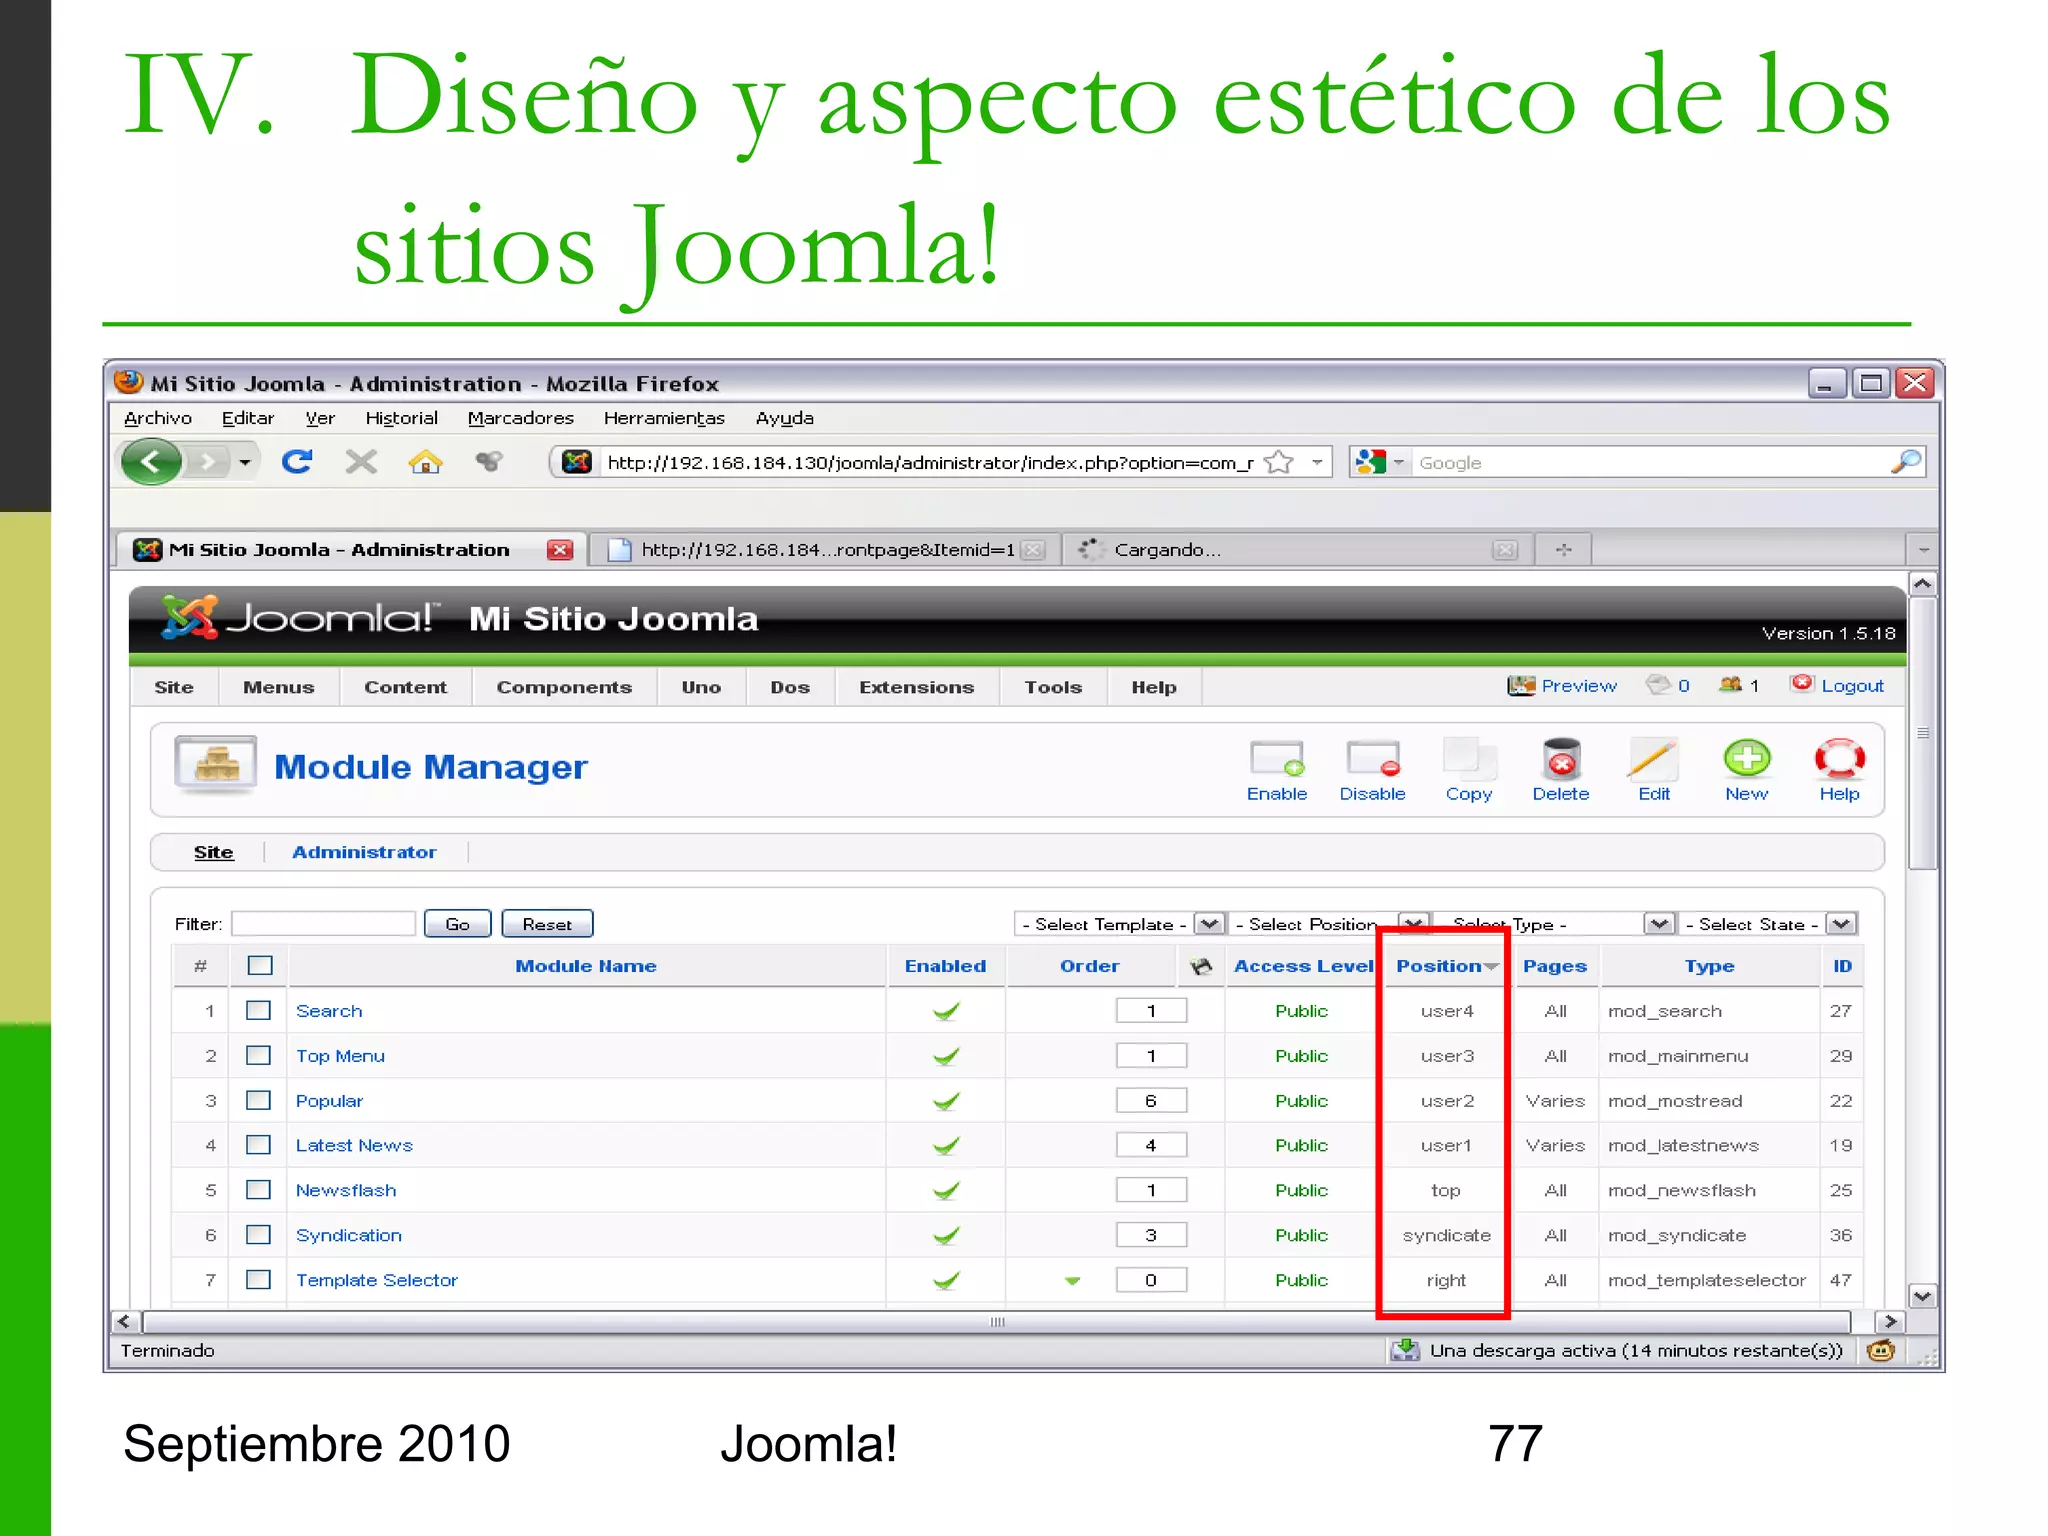Check the Top Menu module checkbox
The image size is (2048, 1536).
[x=258, y=1056]
